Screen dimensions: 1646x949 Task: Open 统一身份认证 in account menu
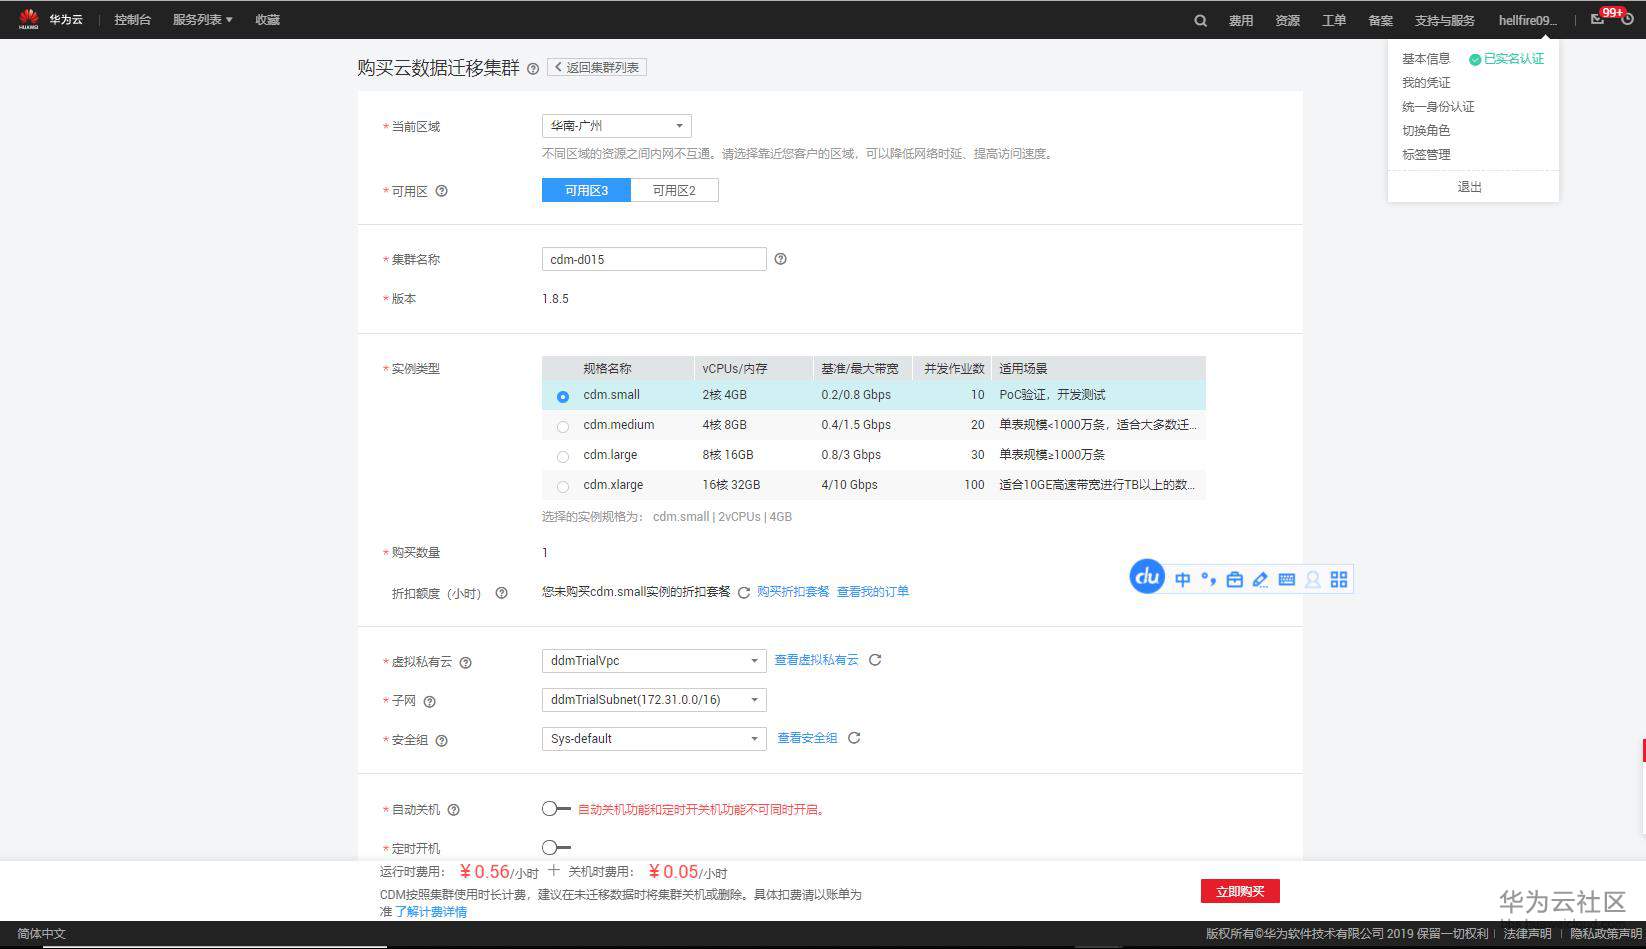coord(1438,107)
